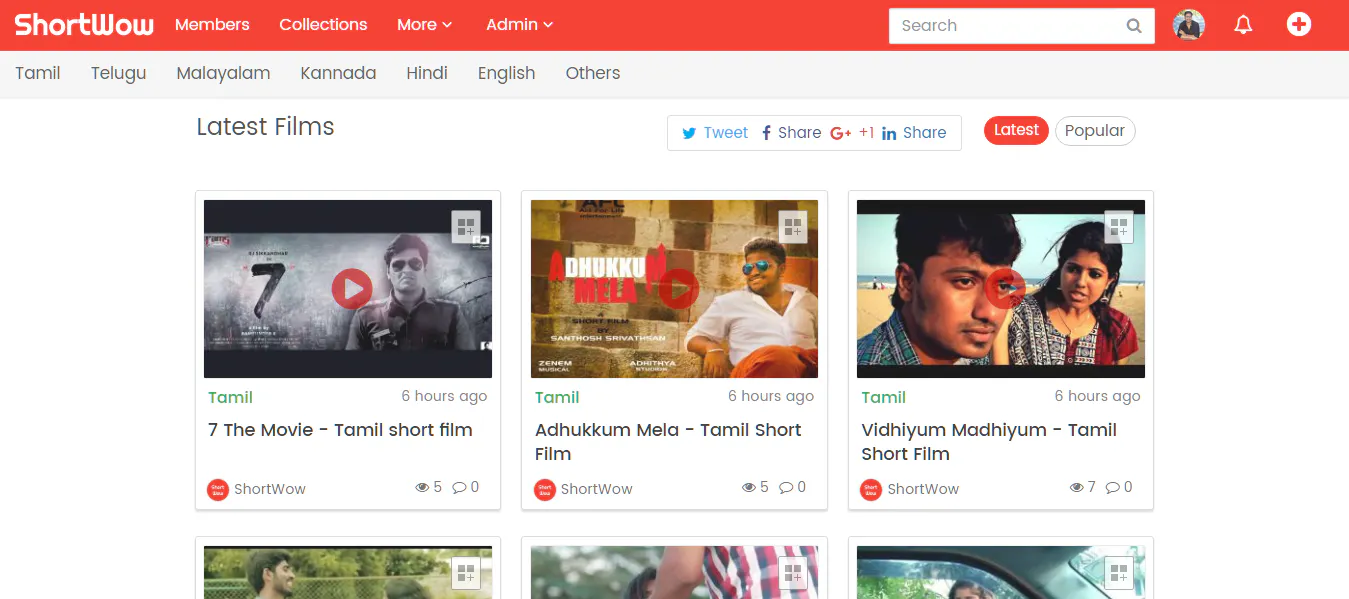Click ShortWow author name under Vidhiyum Madhiyum
The width and height of the screenshot is (1349, 599).
coord(923,489)
